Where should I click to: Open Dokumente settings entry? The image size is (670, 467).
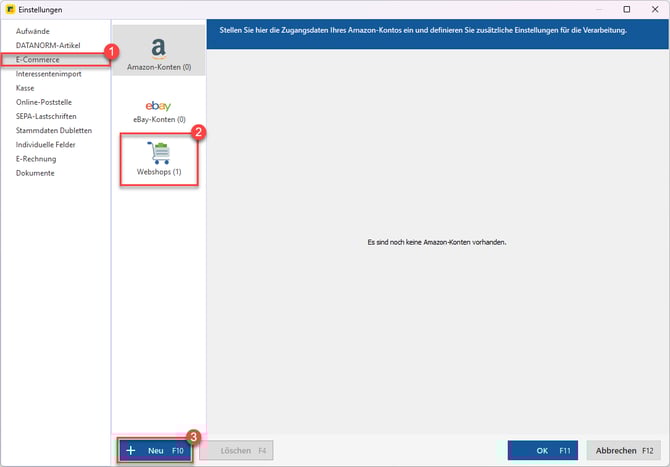pos(35,172)
